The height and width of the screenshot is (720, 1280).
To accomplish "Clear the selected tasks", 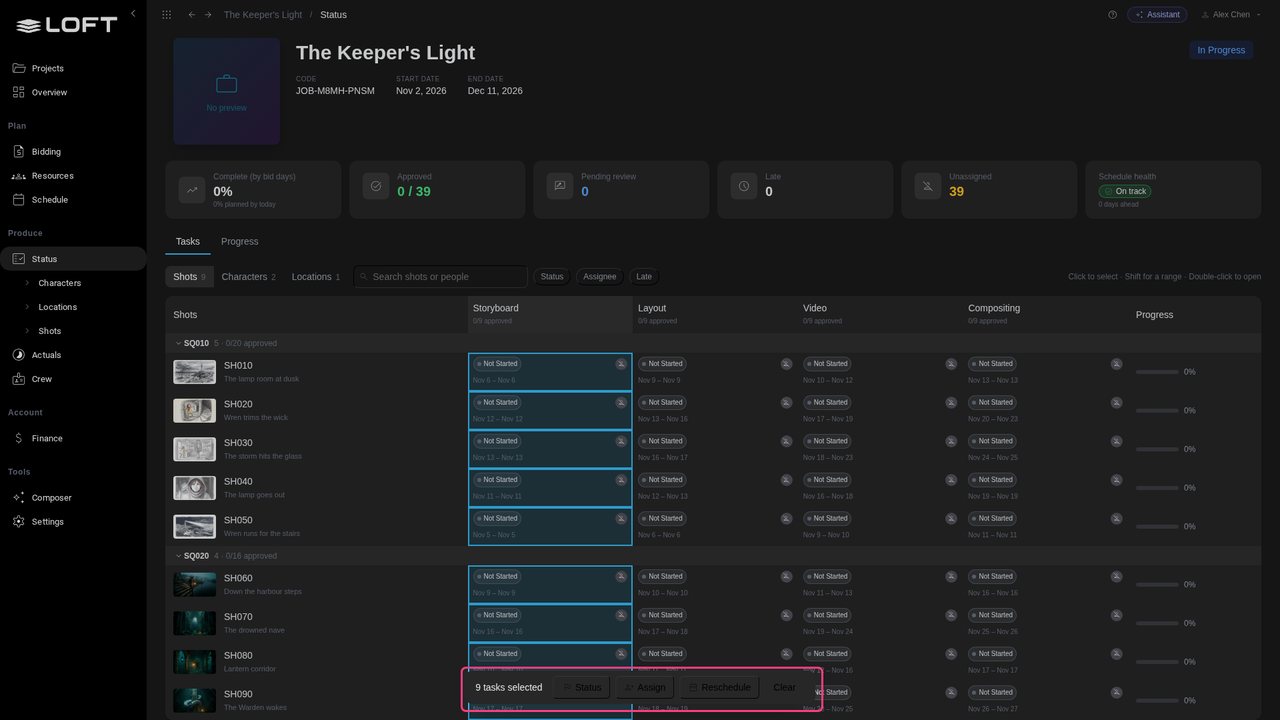I will click(x=785, y=688).
